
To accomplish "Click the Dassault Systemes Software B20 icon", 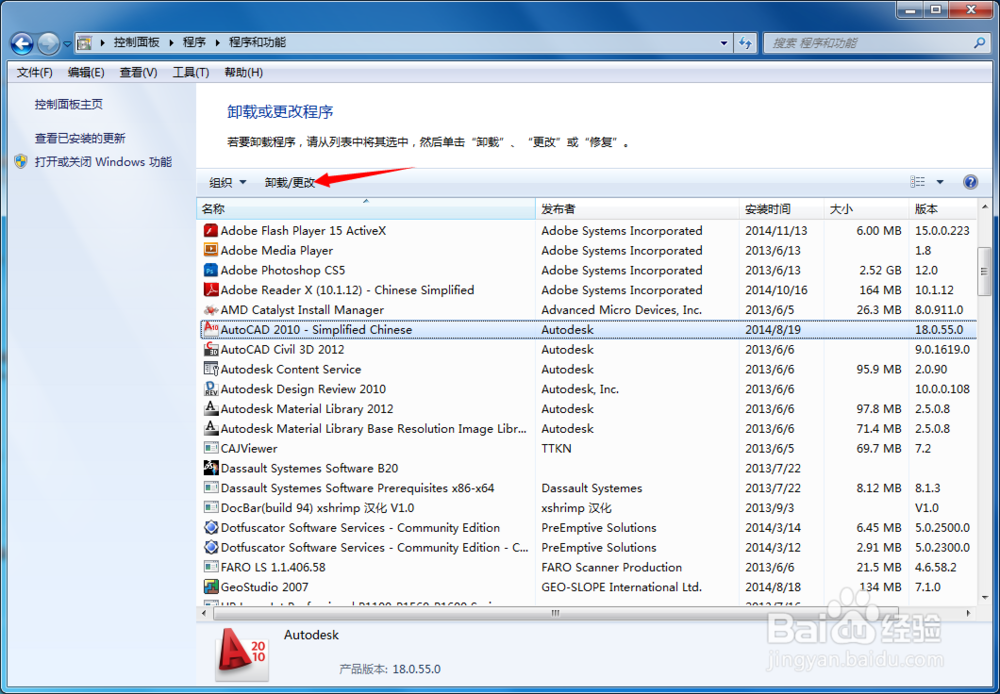I will coord(210,468).
